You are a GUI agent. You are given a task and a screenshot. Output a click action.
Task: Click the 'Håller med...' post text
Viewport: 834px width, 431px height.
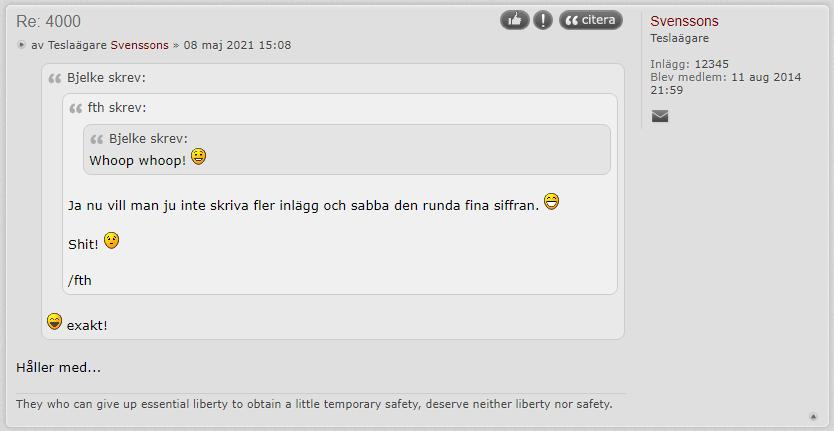click(x=59, y=367)
